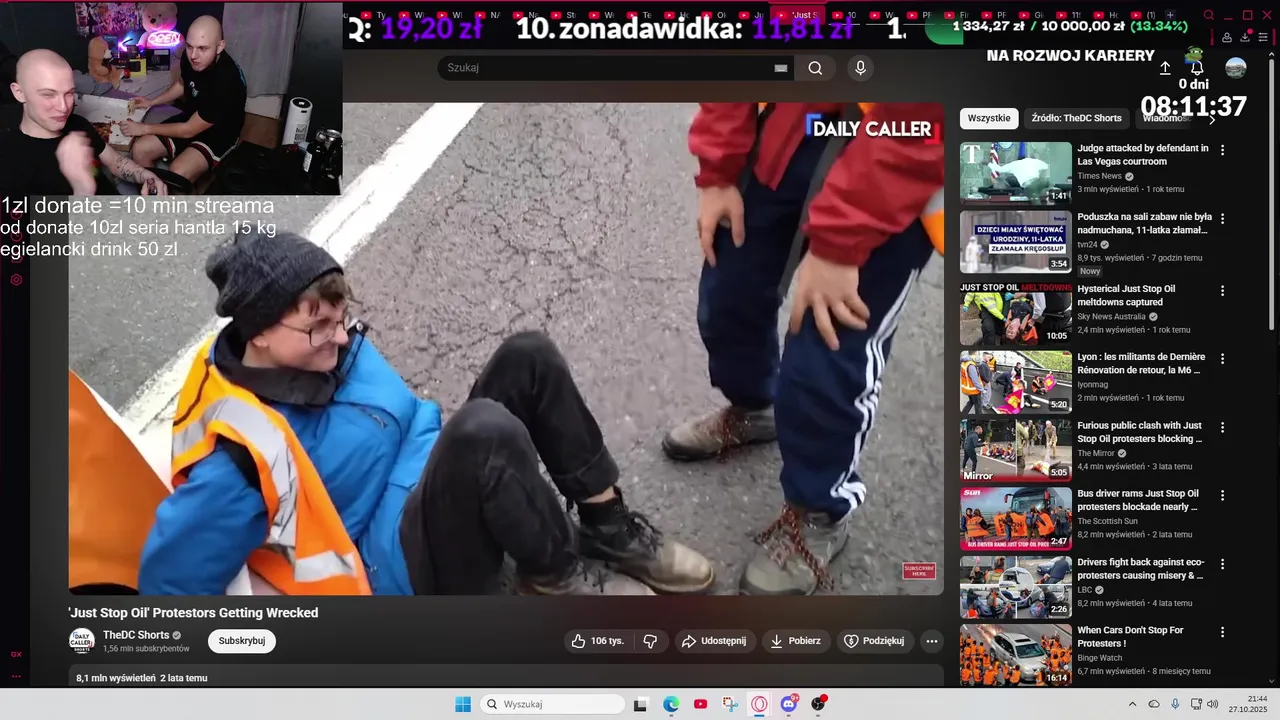Open options menu for Furious public clash video
Viewport: 1280px width, 720px height.
point(1222,427)
